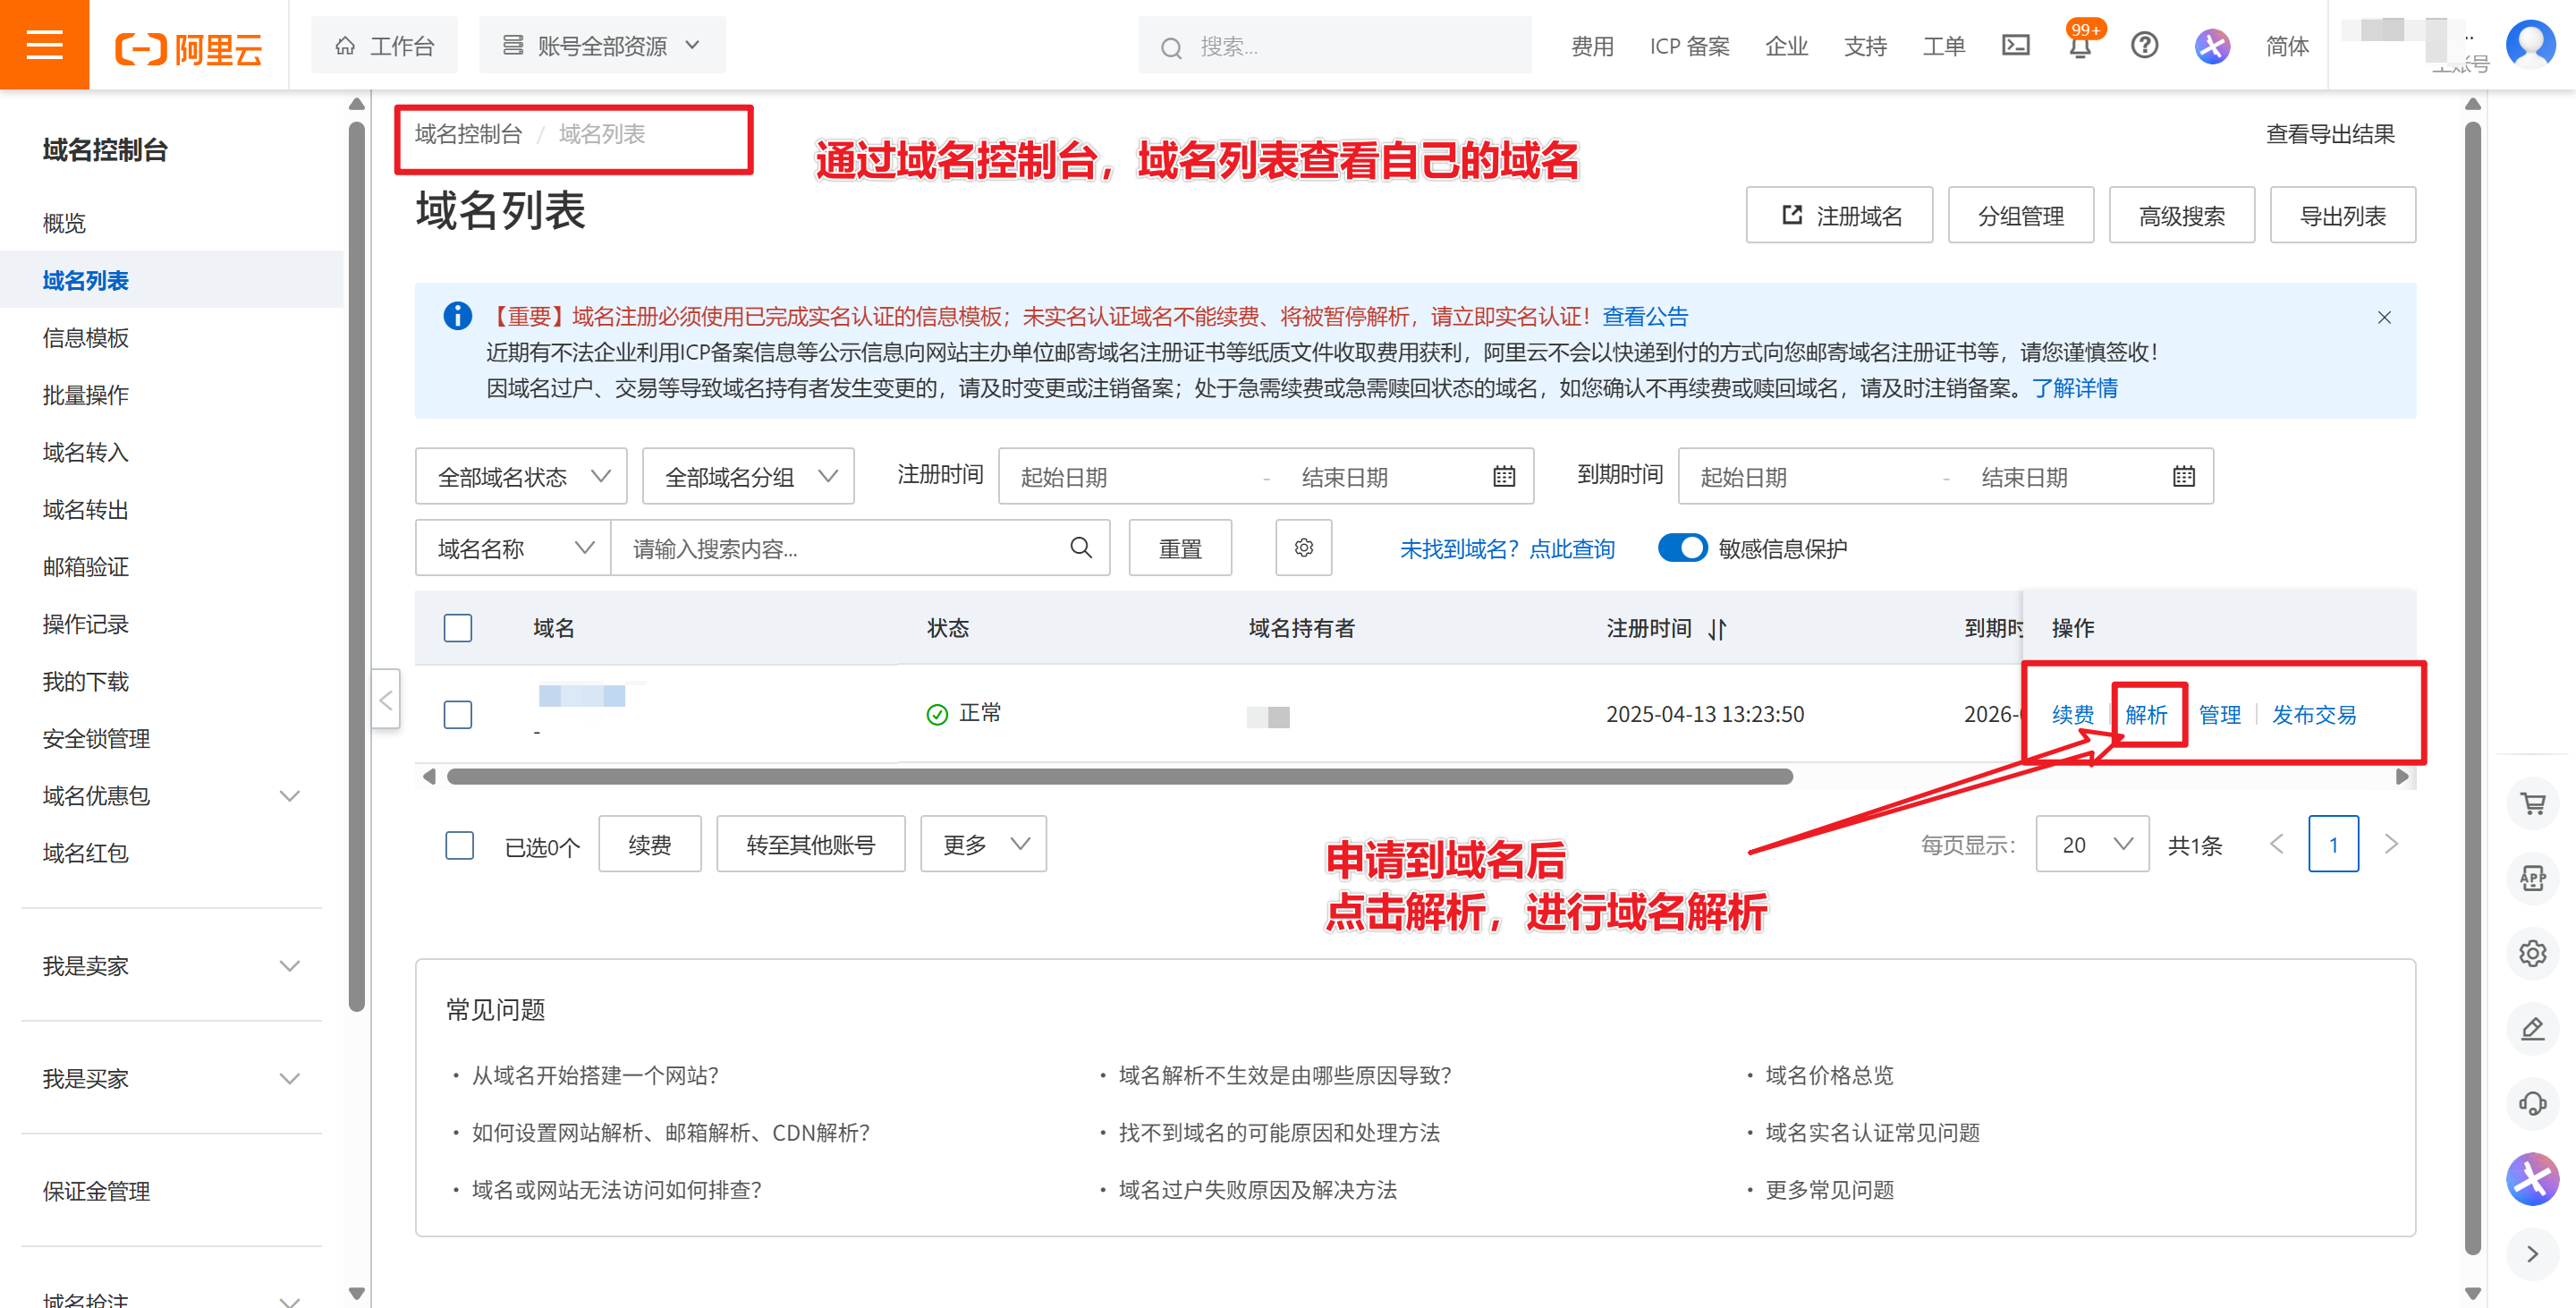Screen dimensions: 2576x1308
Task: Select 域名列表 in sidebar
Action: click(x=86, y=280)
